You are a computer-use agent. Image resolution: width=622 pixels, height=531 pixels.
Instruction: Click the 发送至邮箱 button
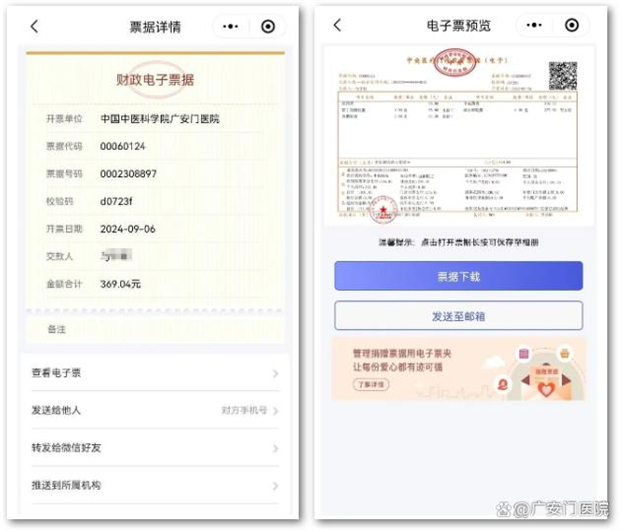[459, 316]
